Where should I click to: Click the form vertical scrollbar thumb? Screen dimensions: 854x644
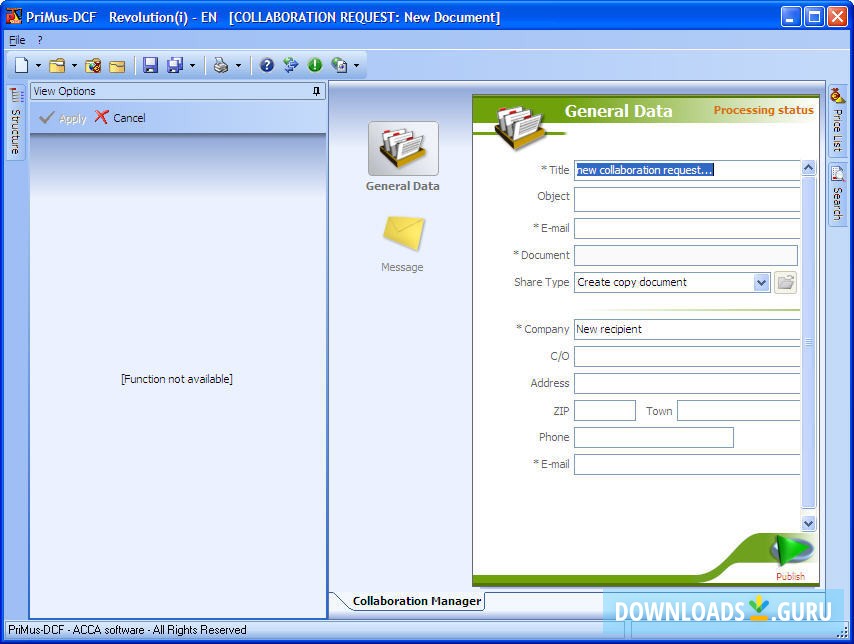[x=808, y=342]
